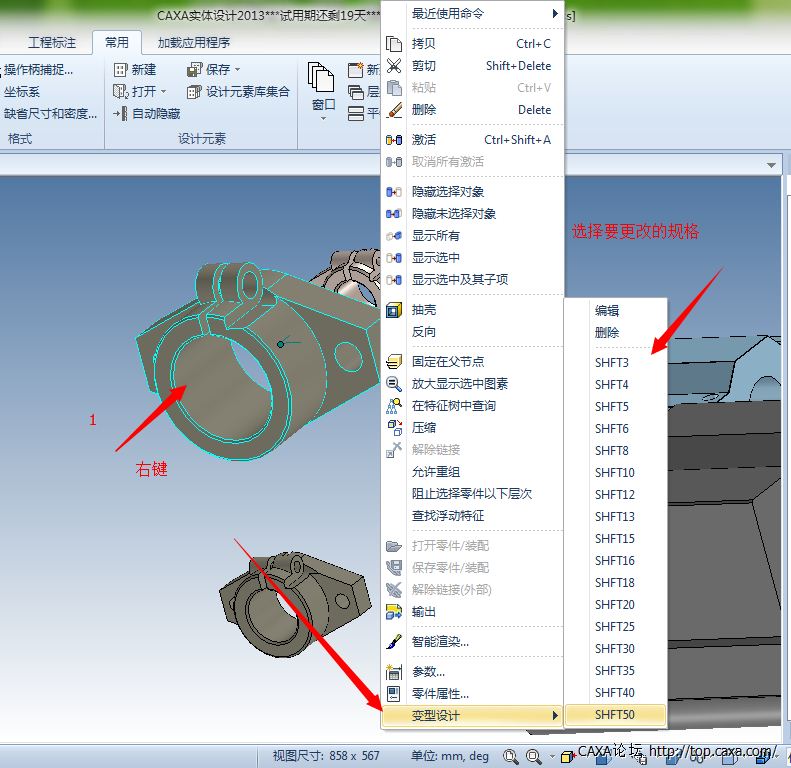Viewport: 791px width, 768px height.
Task: Click the 放大显示选中图素 zoom icon
Action: [394, 384]
